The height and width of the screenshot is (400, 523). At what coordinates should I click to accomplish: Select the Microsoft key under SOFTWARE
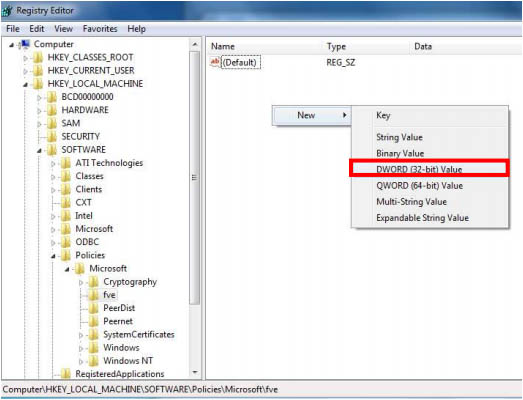point(94,229)
